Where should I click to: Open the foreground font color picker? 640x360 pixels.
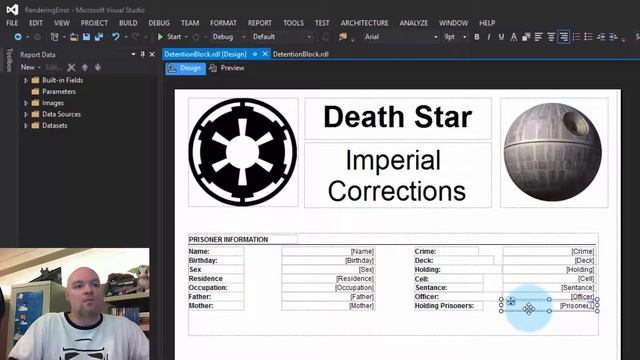[514, 37]
